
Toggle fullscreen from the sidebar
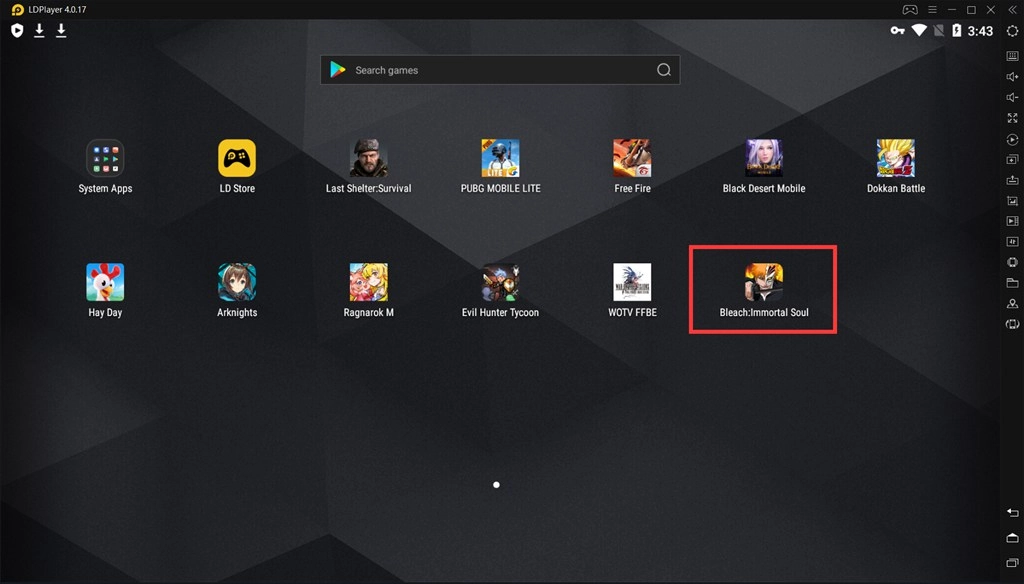(1012, 118)
